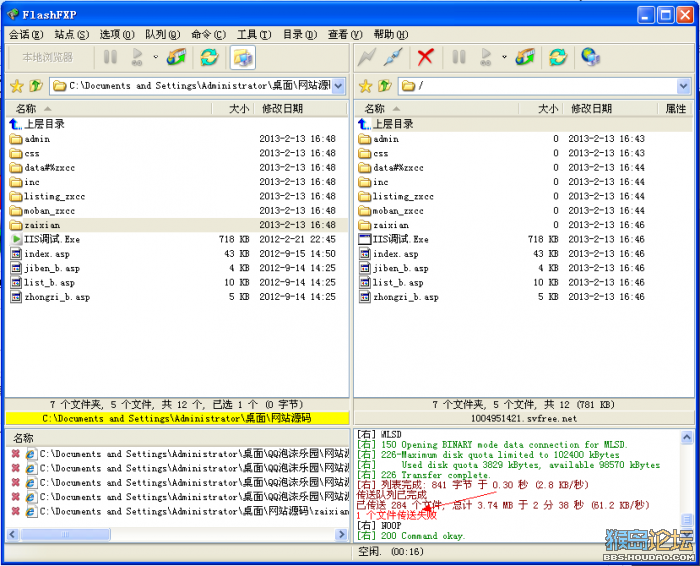The width and height of the screenshot is (700, 566).
Task: Sort remote pane by 属性 column header
Action: 675,108
